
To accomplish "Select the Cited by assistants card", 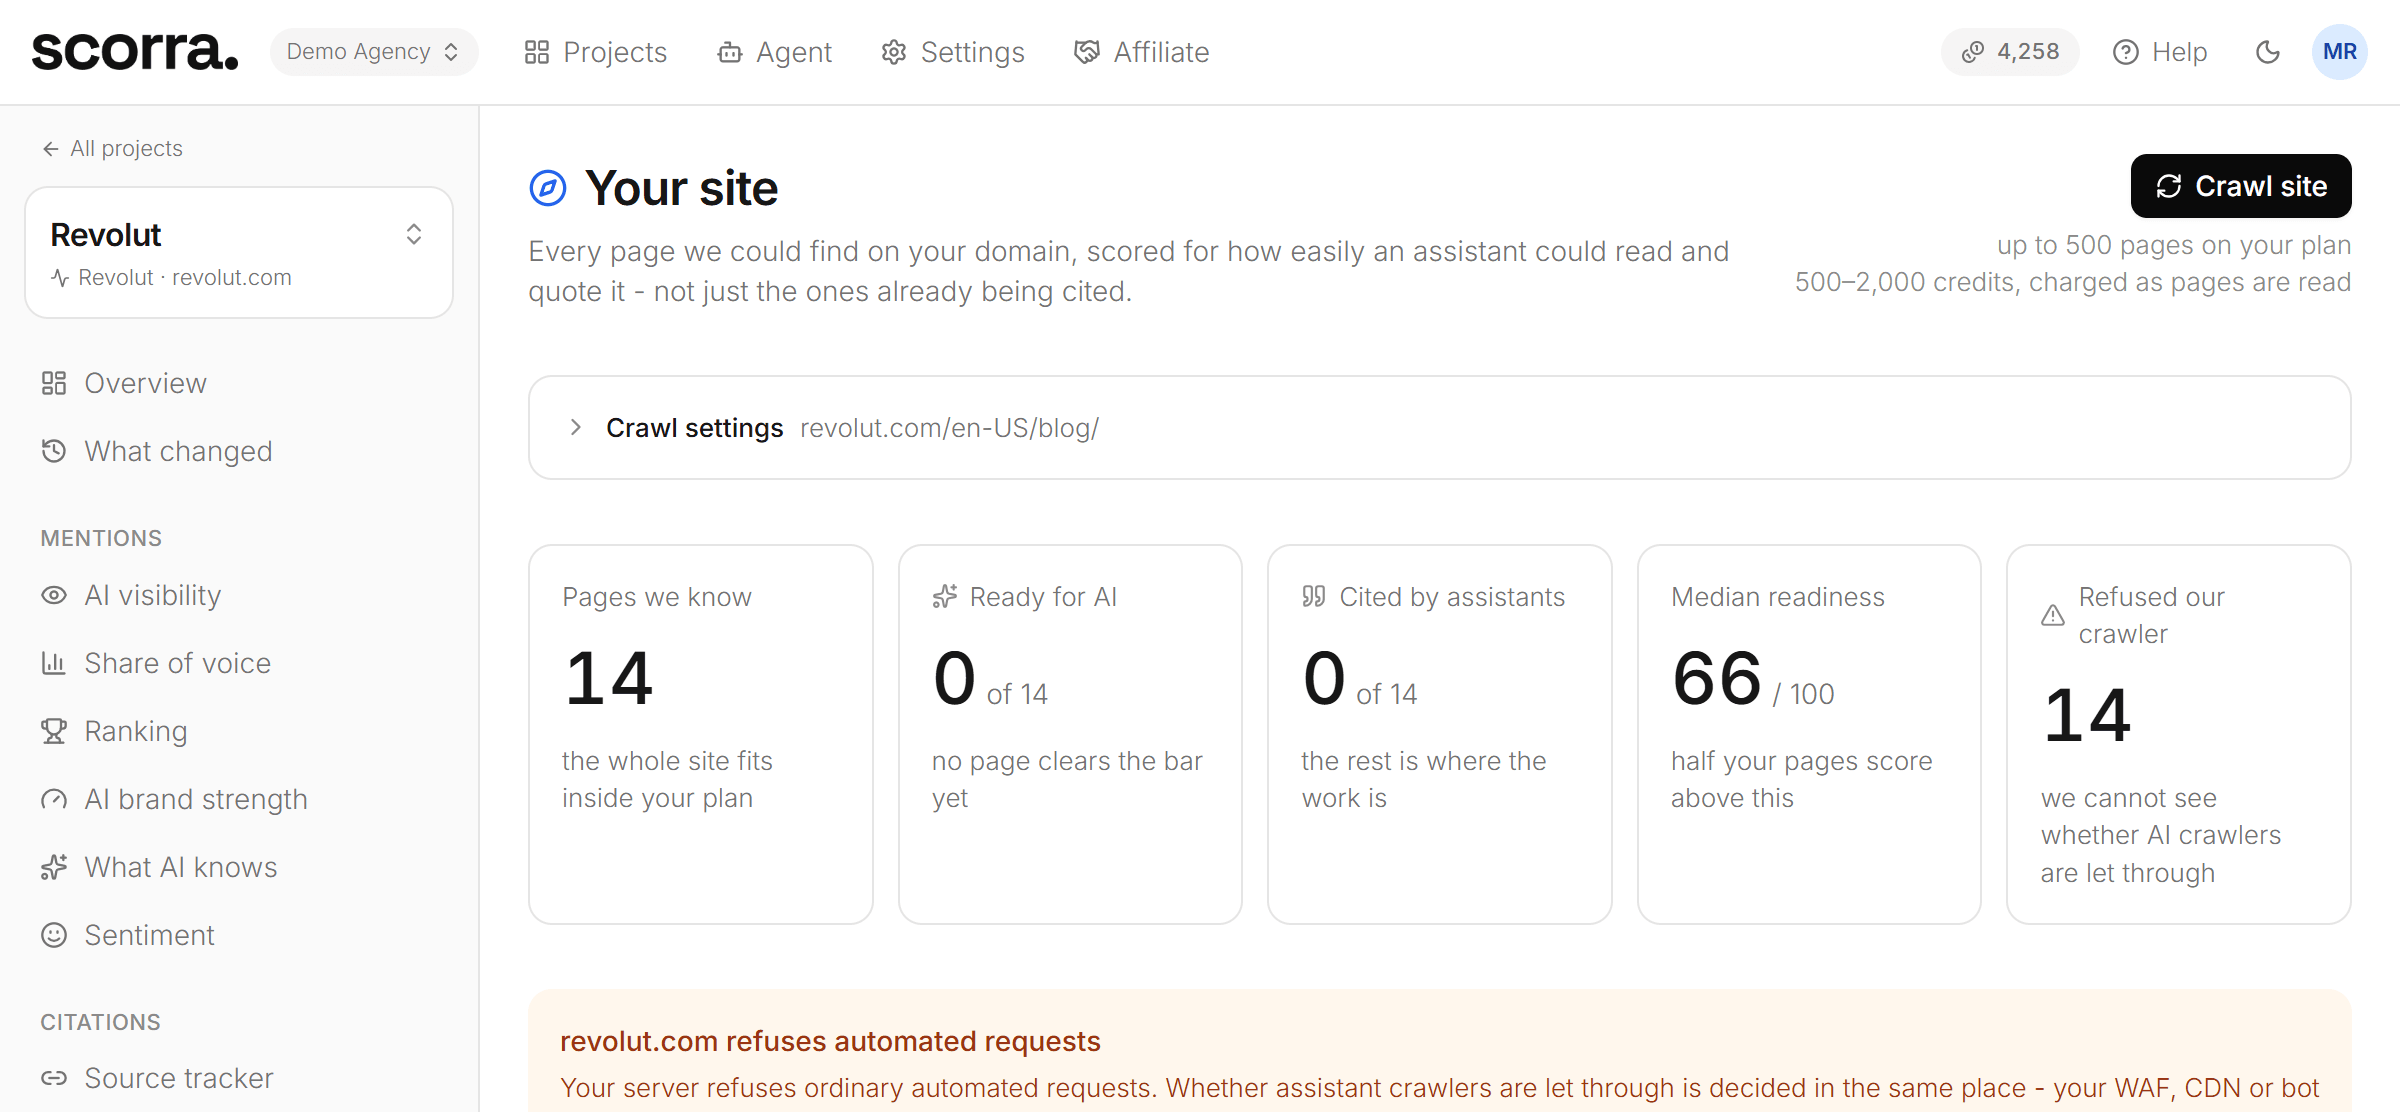I will [1440, 735].
